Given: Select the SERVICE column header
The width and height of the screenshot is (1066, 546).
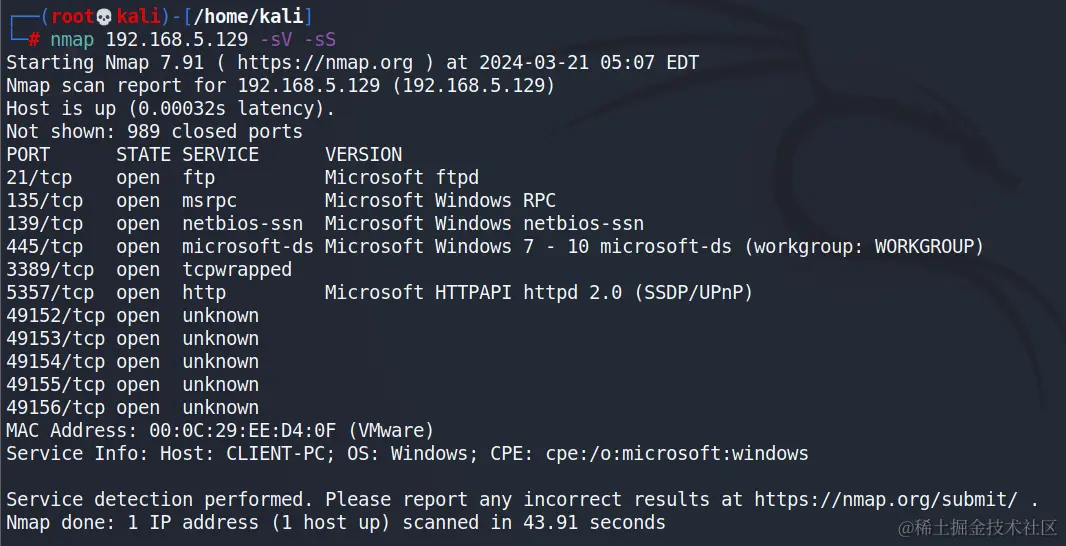Looking at the screenshot, I should click(x=220, y=154).
